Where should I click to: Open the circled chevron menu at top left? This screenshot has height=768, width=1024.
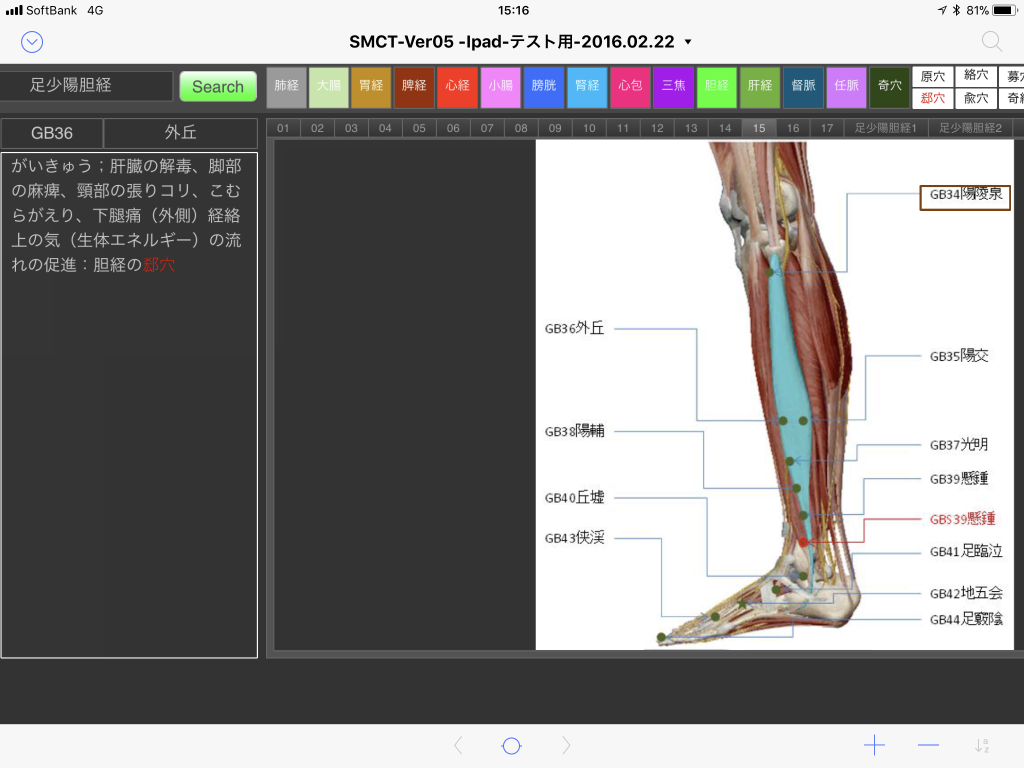32,42
